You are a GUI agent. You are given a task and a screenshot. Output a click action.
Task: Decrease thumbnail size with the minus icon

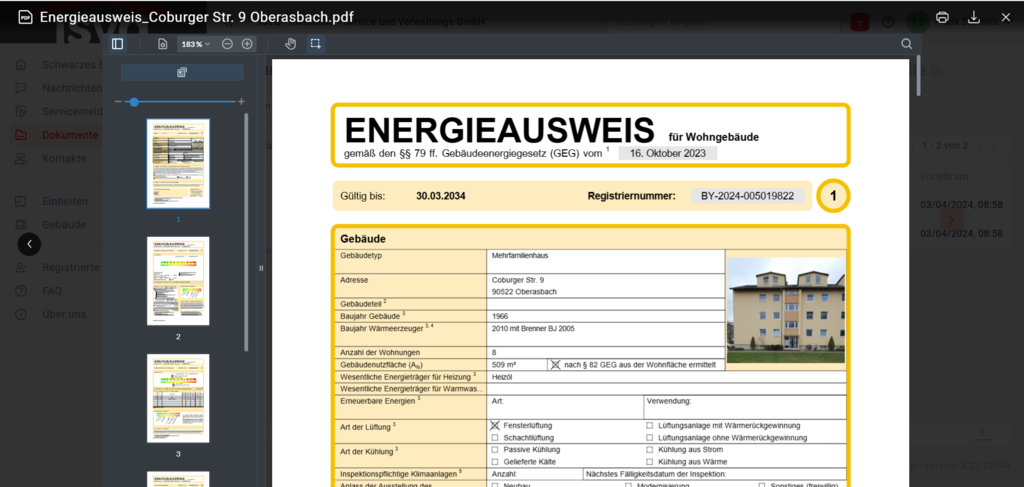pos(119,102)
